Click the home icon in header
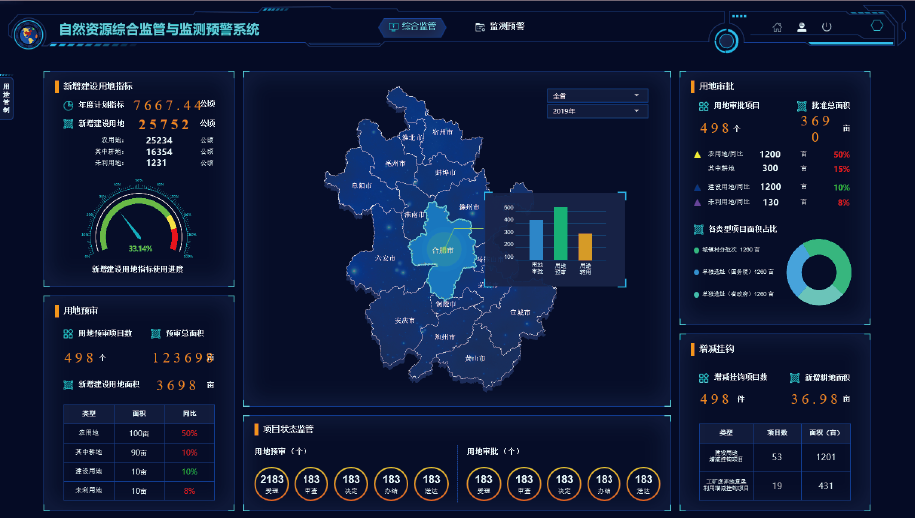Viewport: 916px width, 519px height. pos(777,27)
